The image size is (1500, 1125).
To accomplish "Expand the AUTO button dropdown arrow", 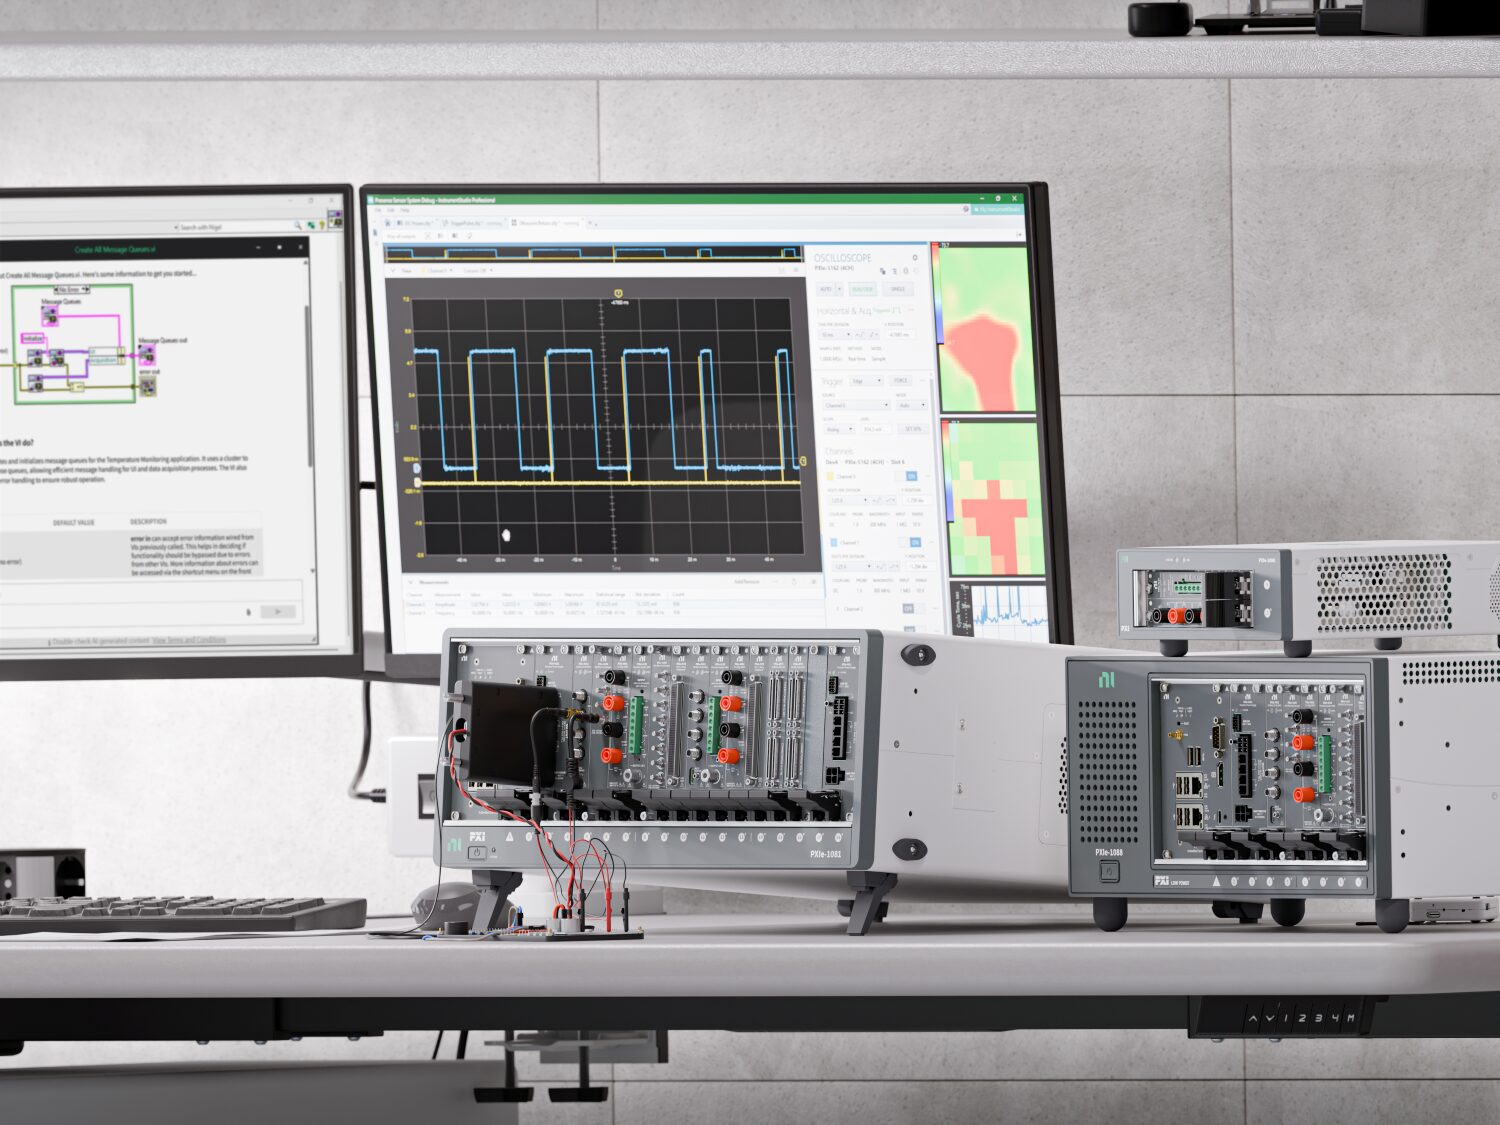I will [x=839, y=289].
